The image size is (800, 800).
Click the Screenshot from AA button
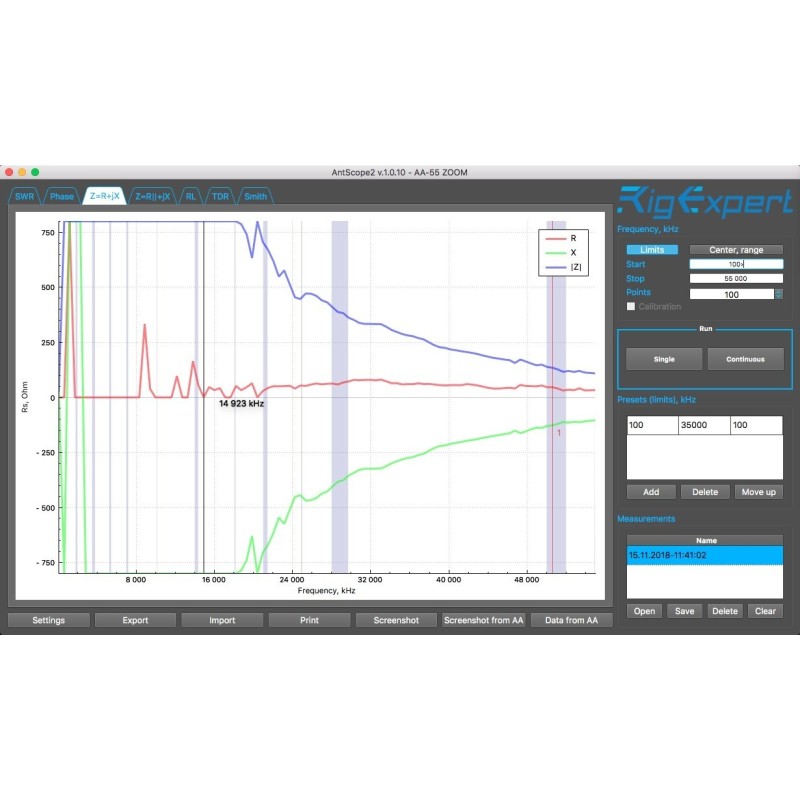[x=484, y=620]
